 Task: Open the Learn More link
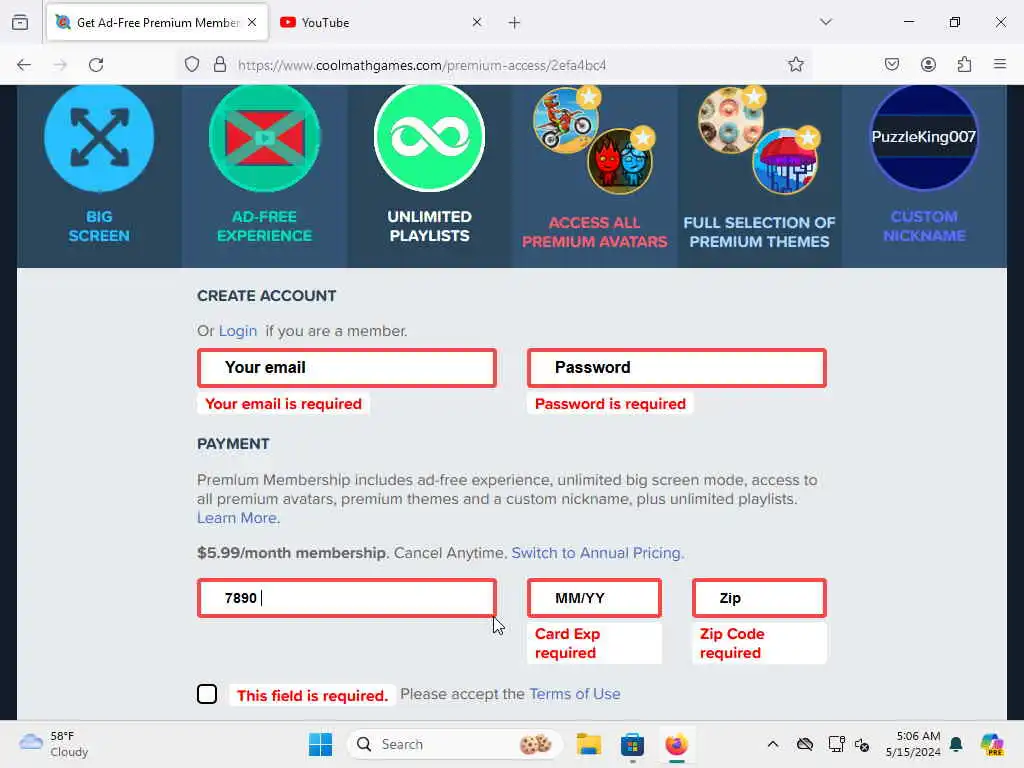click(x=237, y=518)
